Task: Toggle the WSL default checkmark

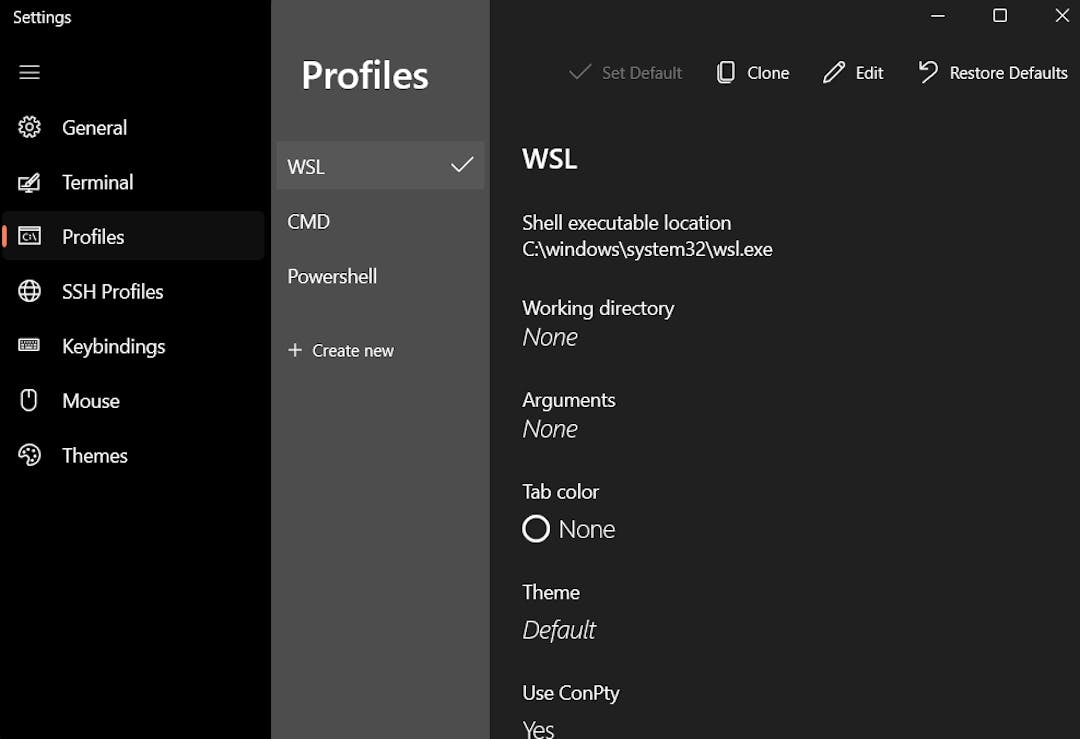Action: click(x=461, y=165)
